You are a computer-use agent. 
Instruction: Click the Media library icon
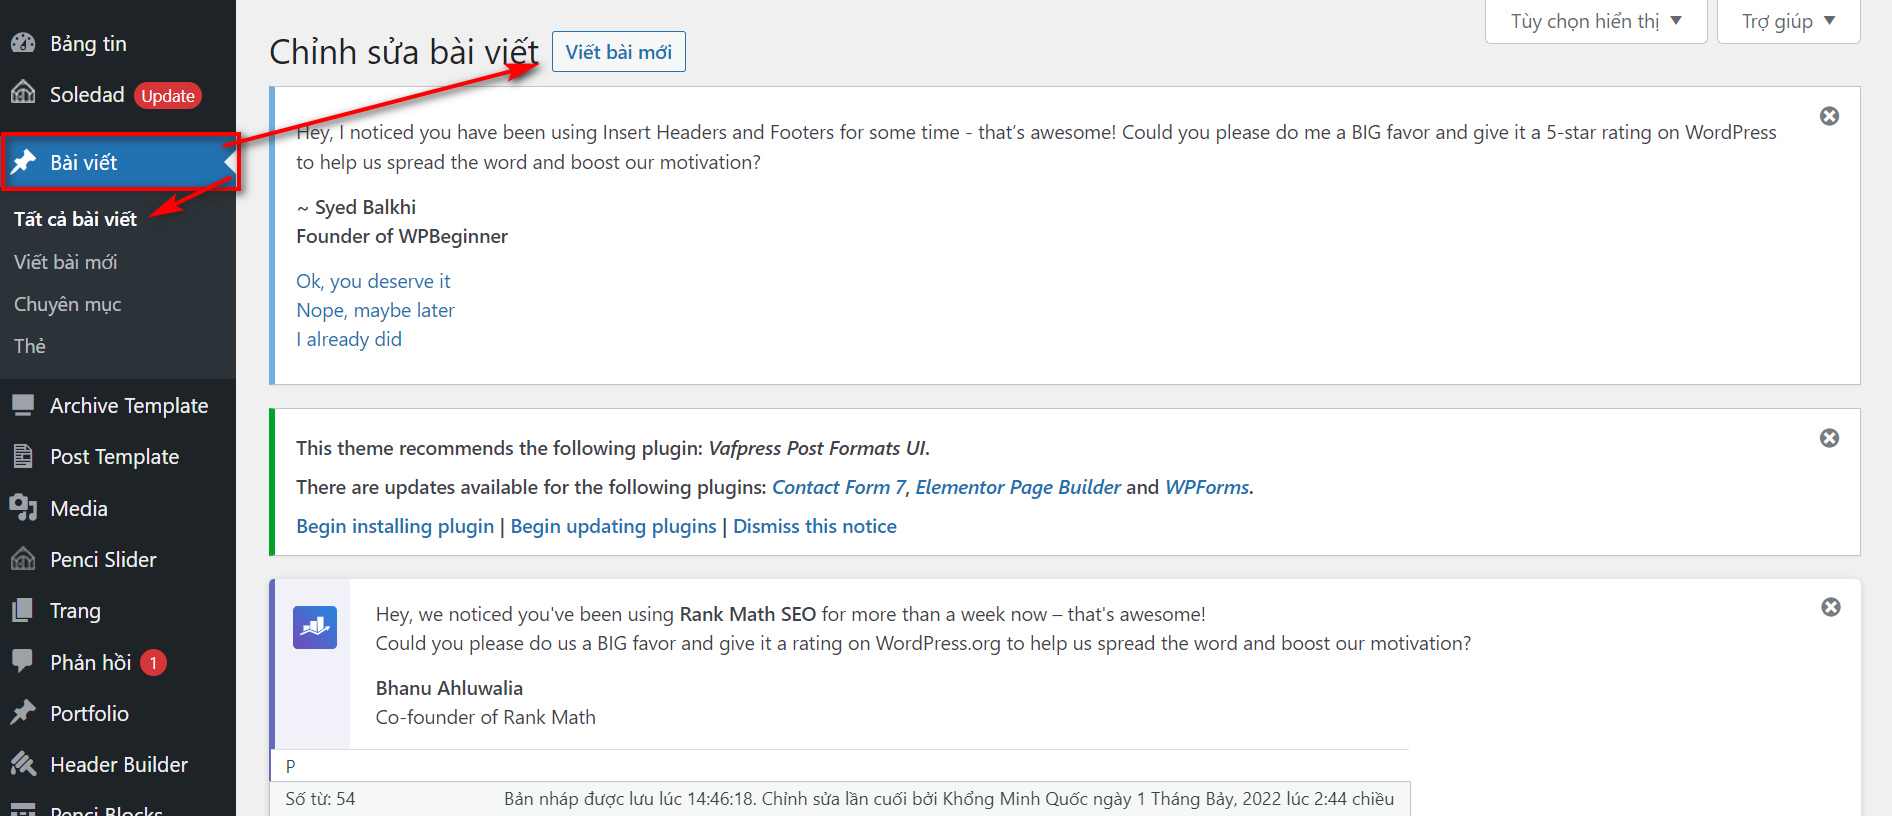[x=23, y=508]
